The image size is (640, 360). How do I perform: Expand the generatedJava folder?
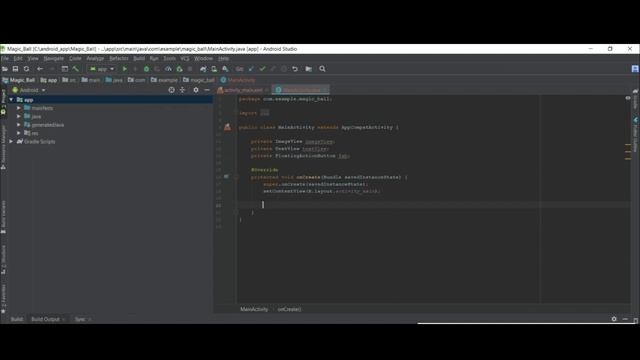click(19, 125)
